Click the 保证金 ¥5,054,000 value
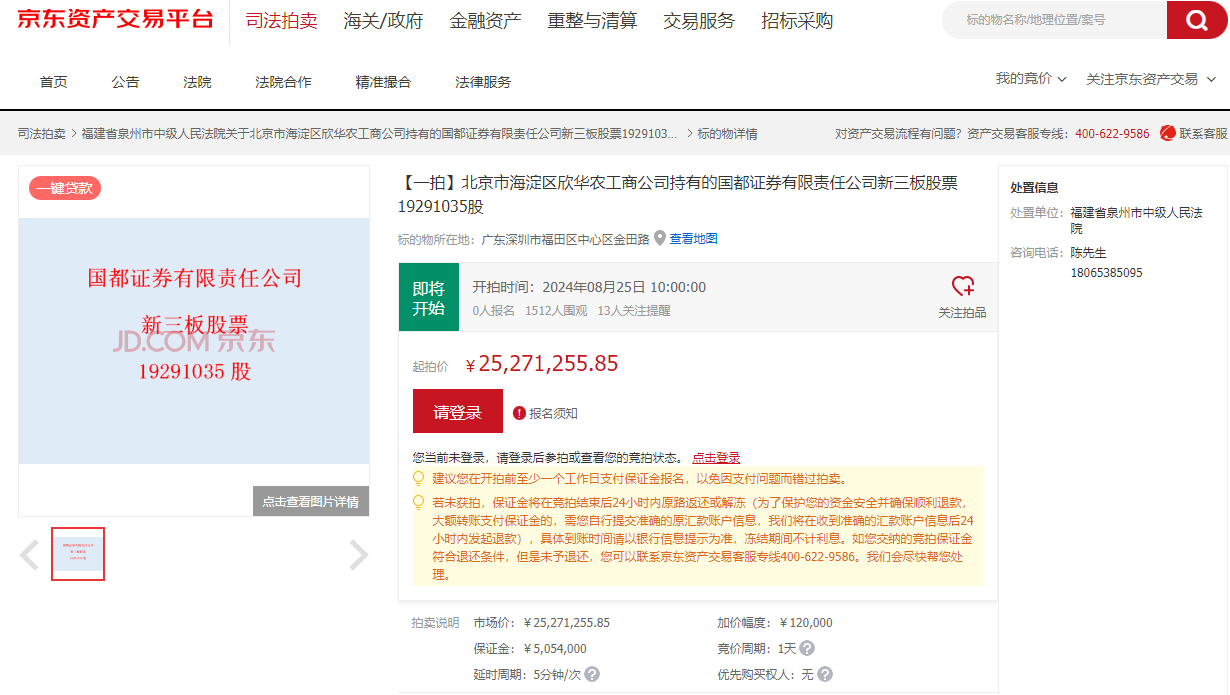 pos(555,648)
